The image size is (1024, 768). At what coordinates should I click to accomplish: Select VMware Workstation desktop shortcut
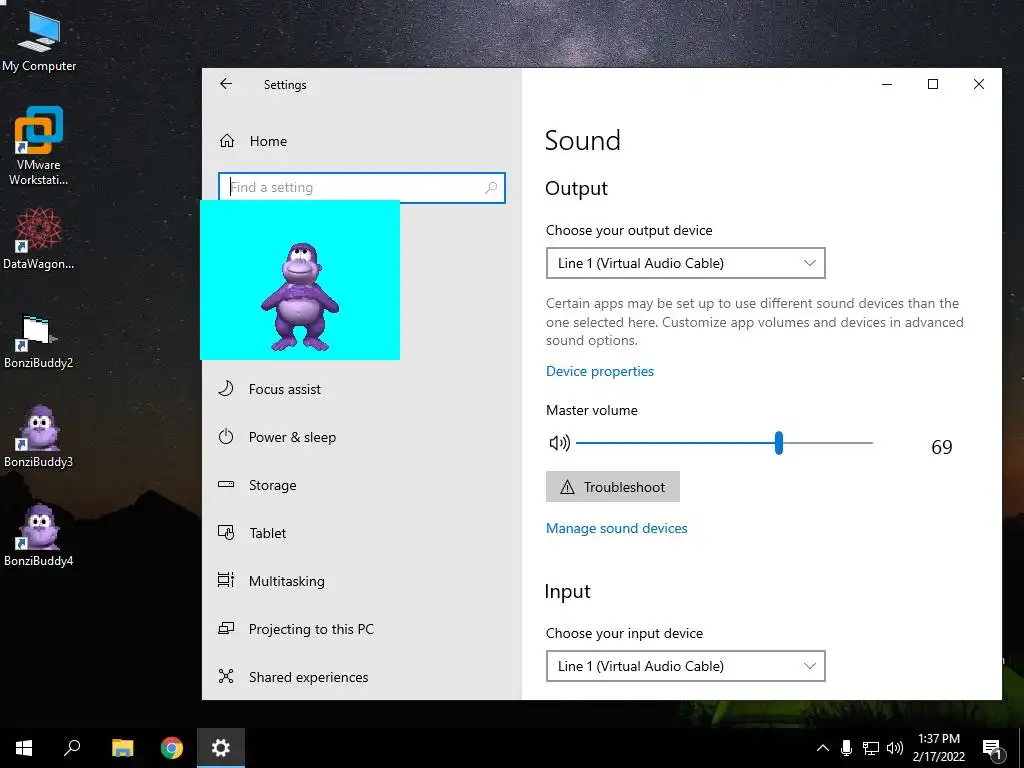(x=39, y=146)
